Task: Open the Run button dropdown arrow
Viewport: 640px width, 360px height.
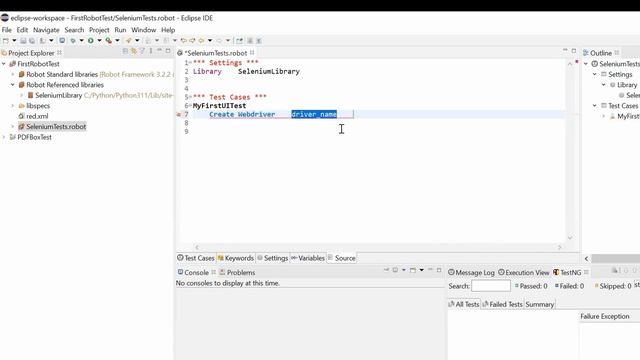Action: [x=99, y=40]
